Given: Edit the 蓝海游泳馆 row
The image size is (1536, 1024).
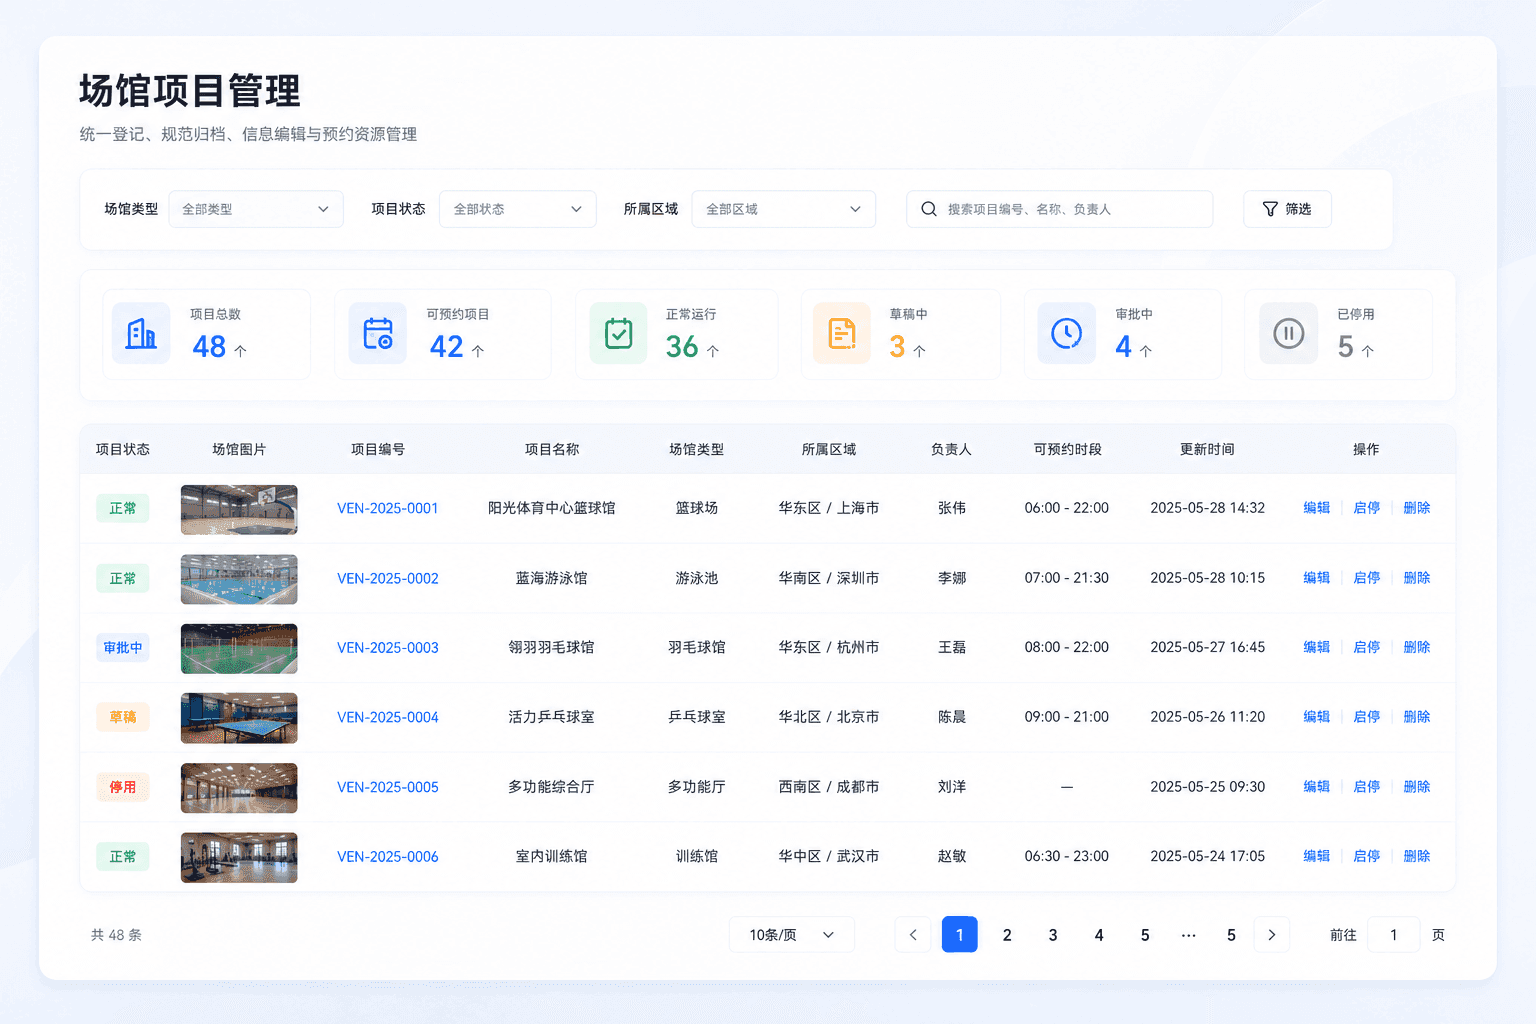Looking at the screenshot, I should coord(1317,578).
